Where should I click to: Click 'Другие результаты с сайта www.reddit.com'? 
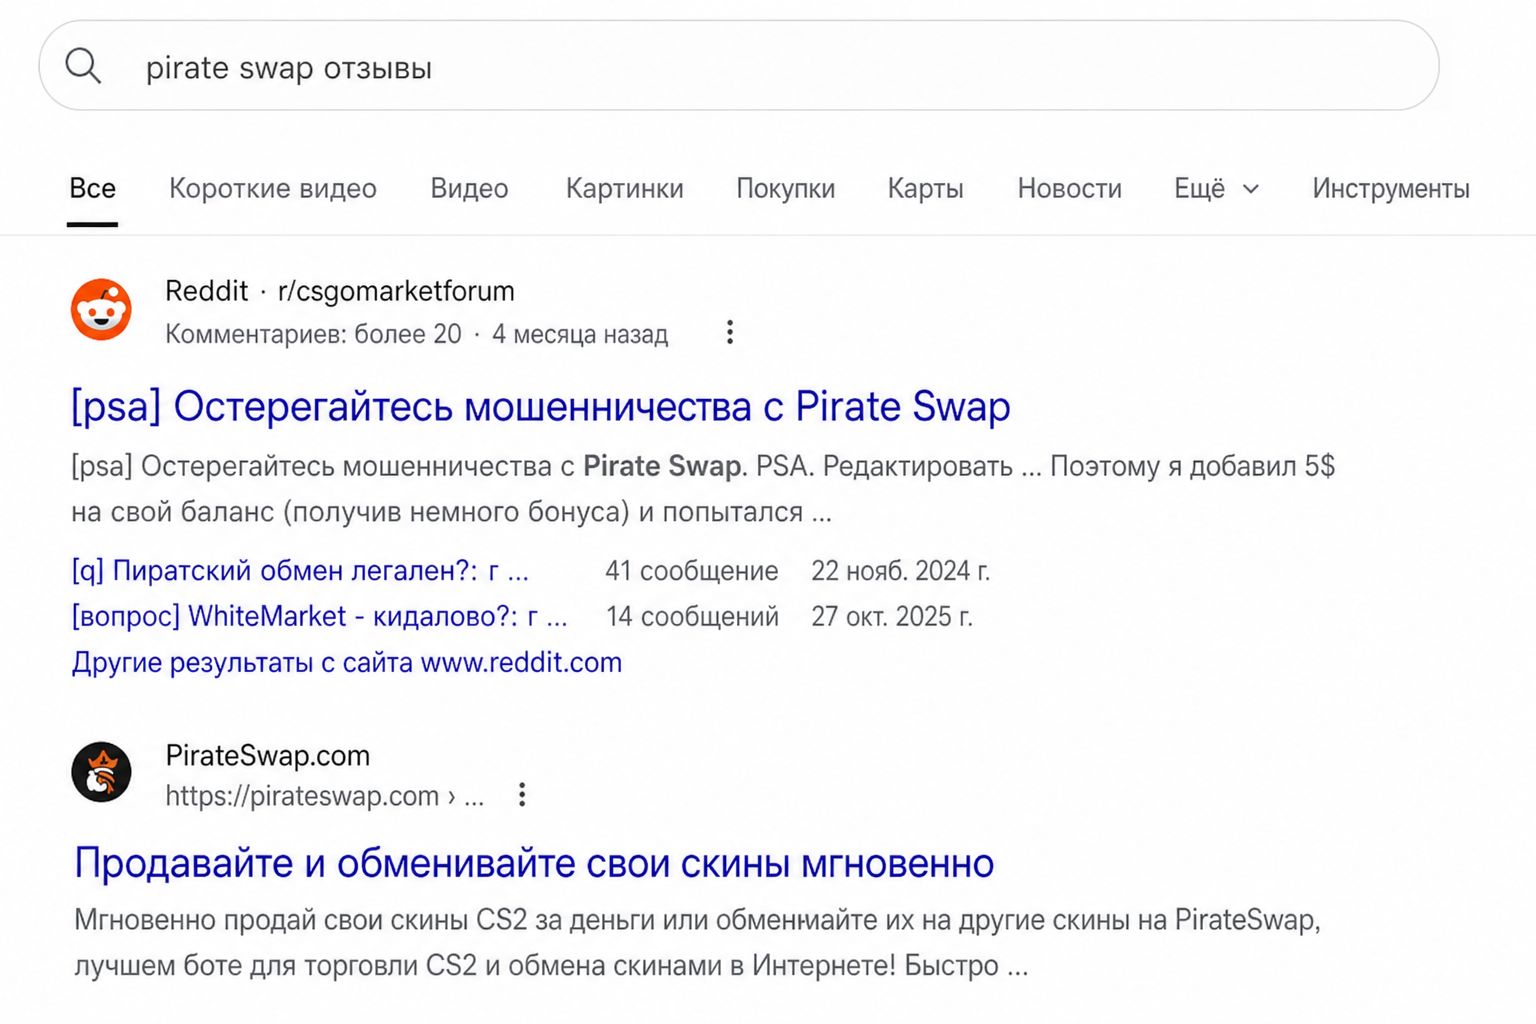346,662
